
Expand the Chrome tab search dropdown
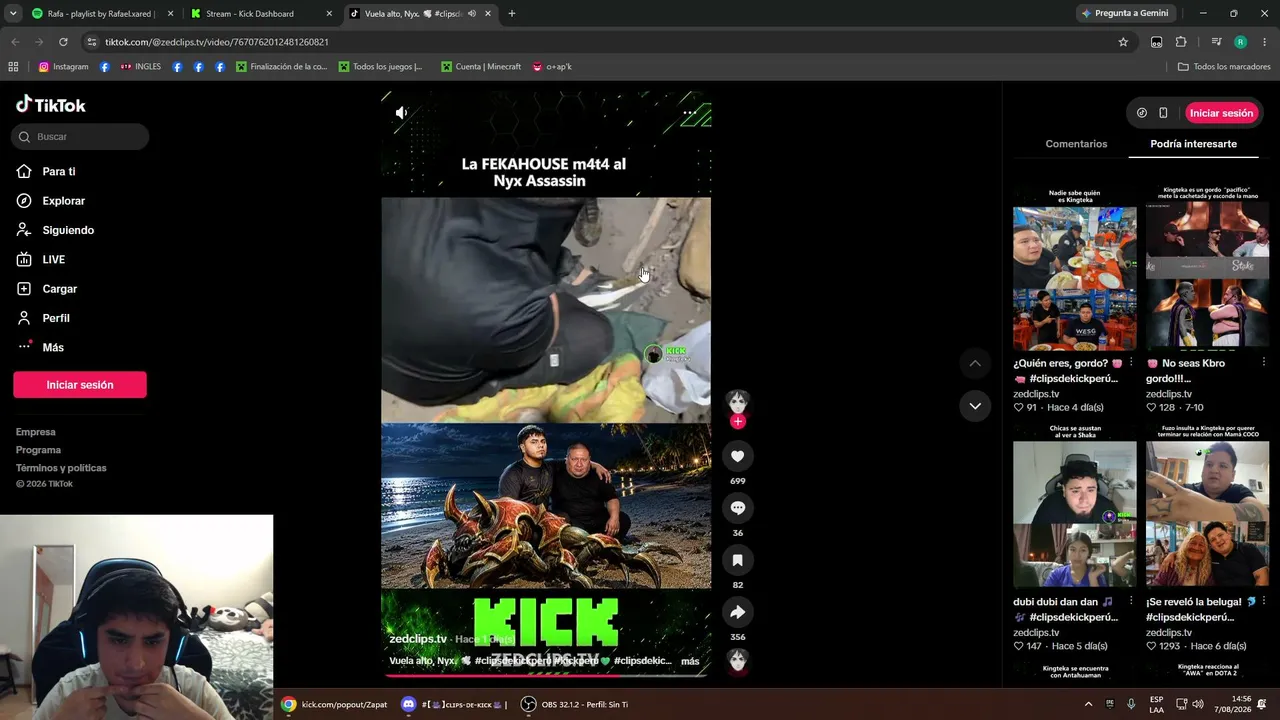tap(12, 14)
